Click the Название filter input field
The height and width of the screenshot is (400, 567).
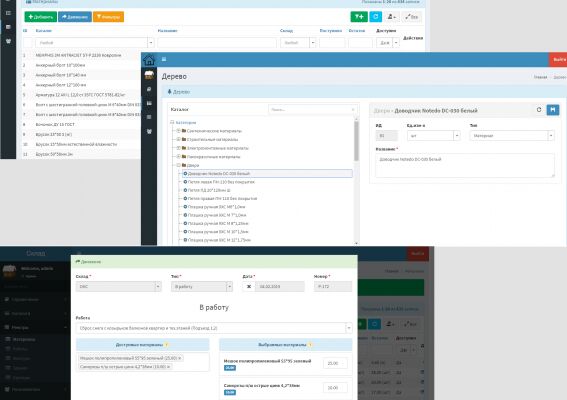click(217, 43)
